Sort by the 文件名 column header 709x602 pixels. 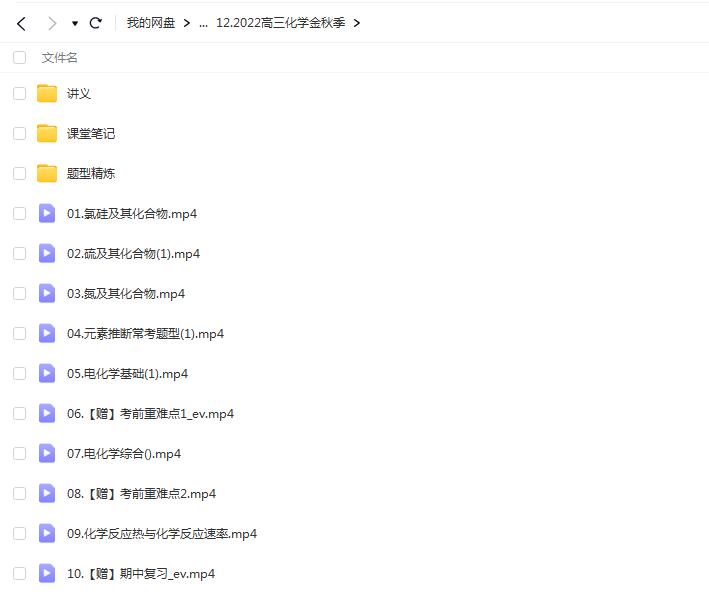click(59, 58)
